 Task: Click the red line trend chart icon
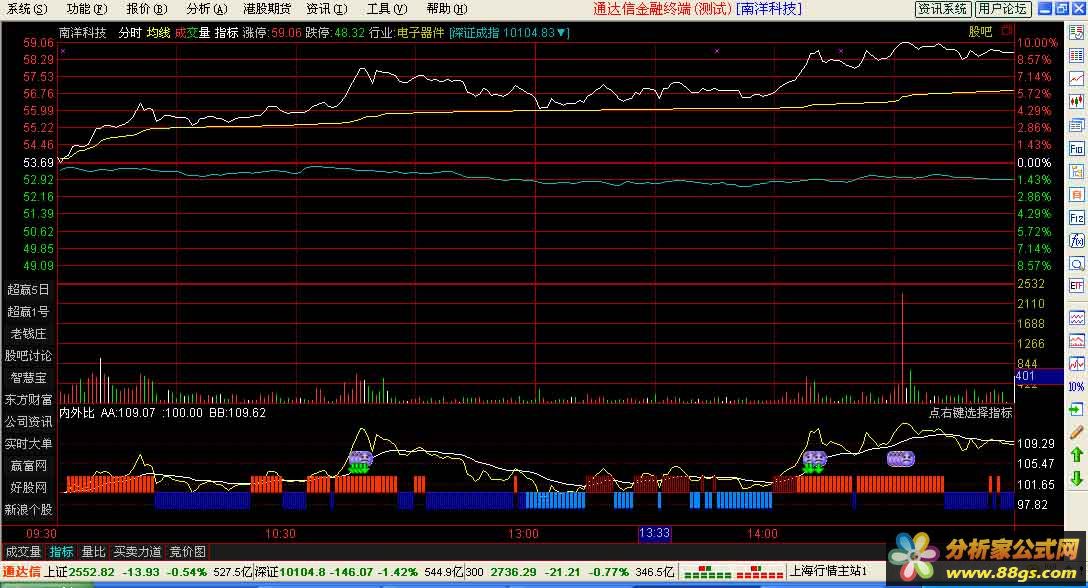pyautogui.click(x=1076, y=78)
